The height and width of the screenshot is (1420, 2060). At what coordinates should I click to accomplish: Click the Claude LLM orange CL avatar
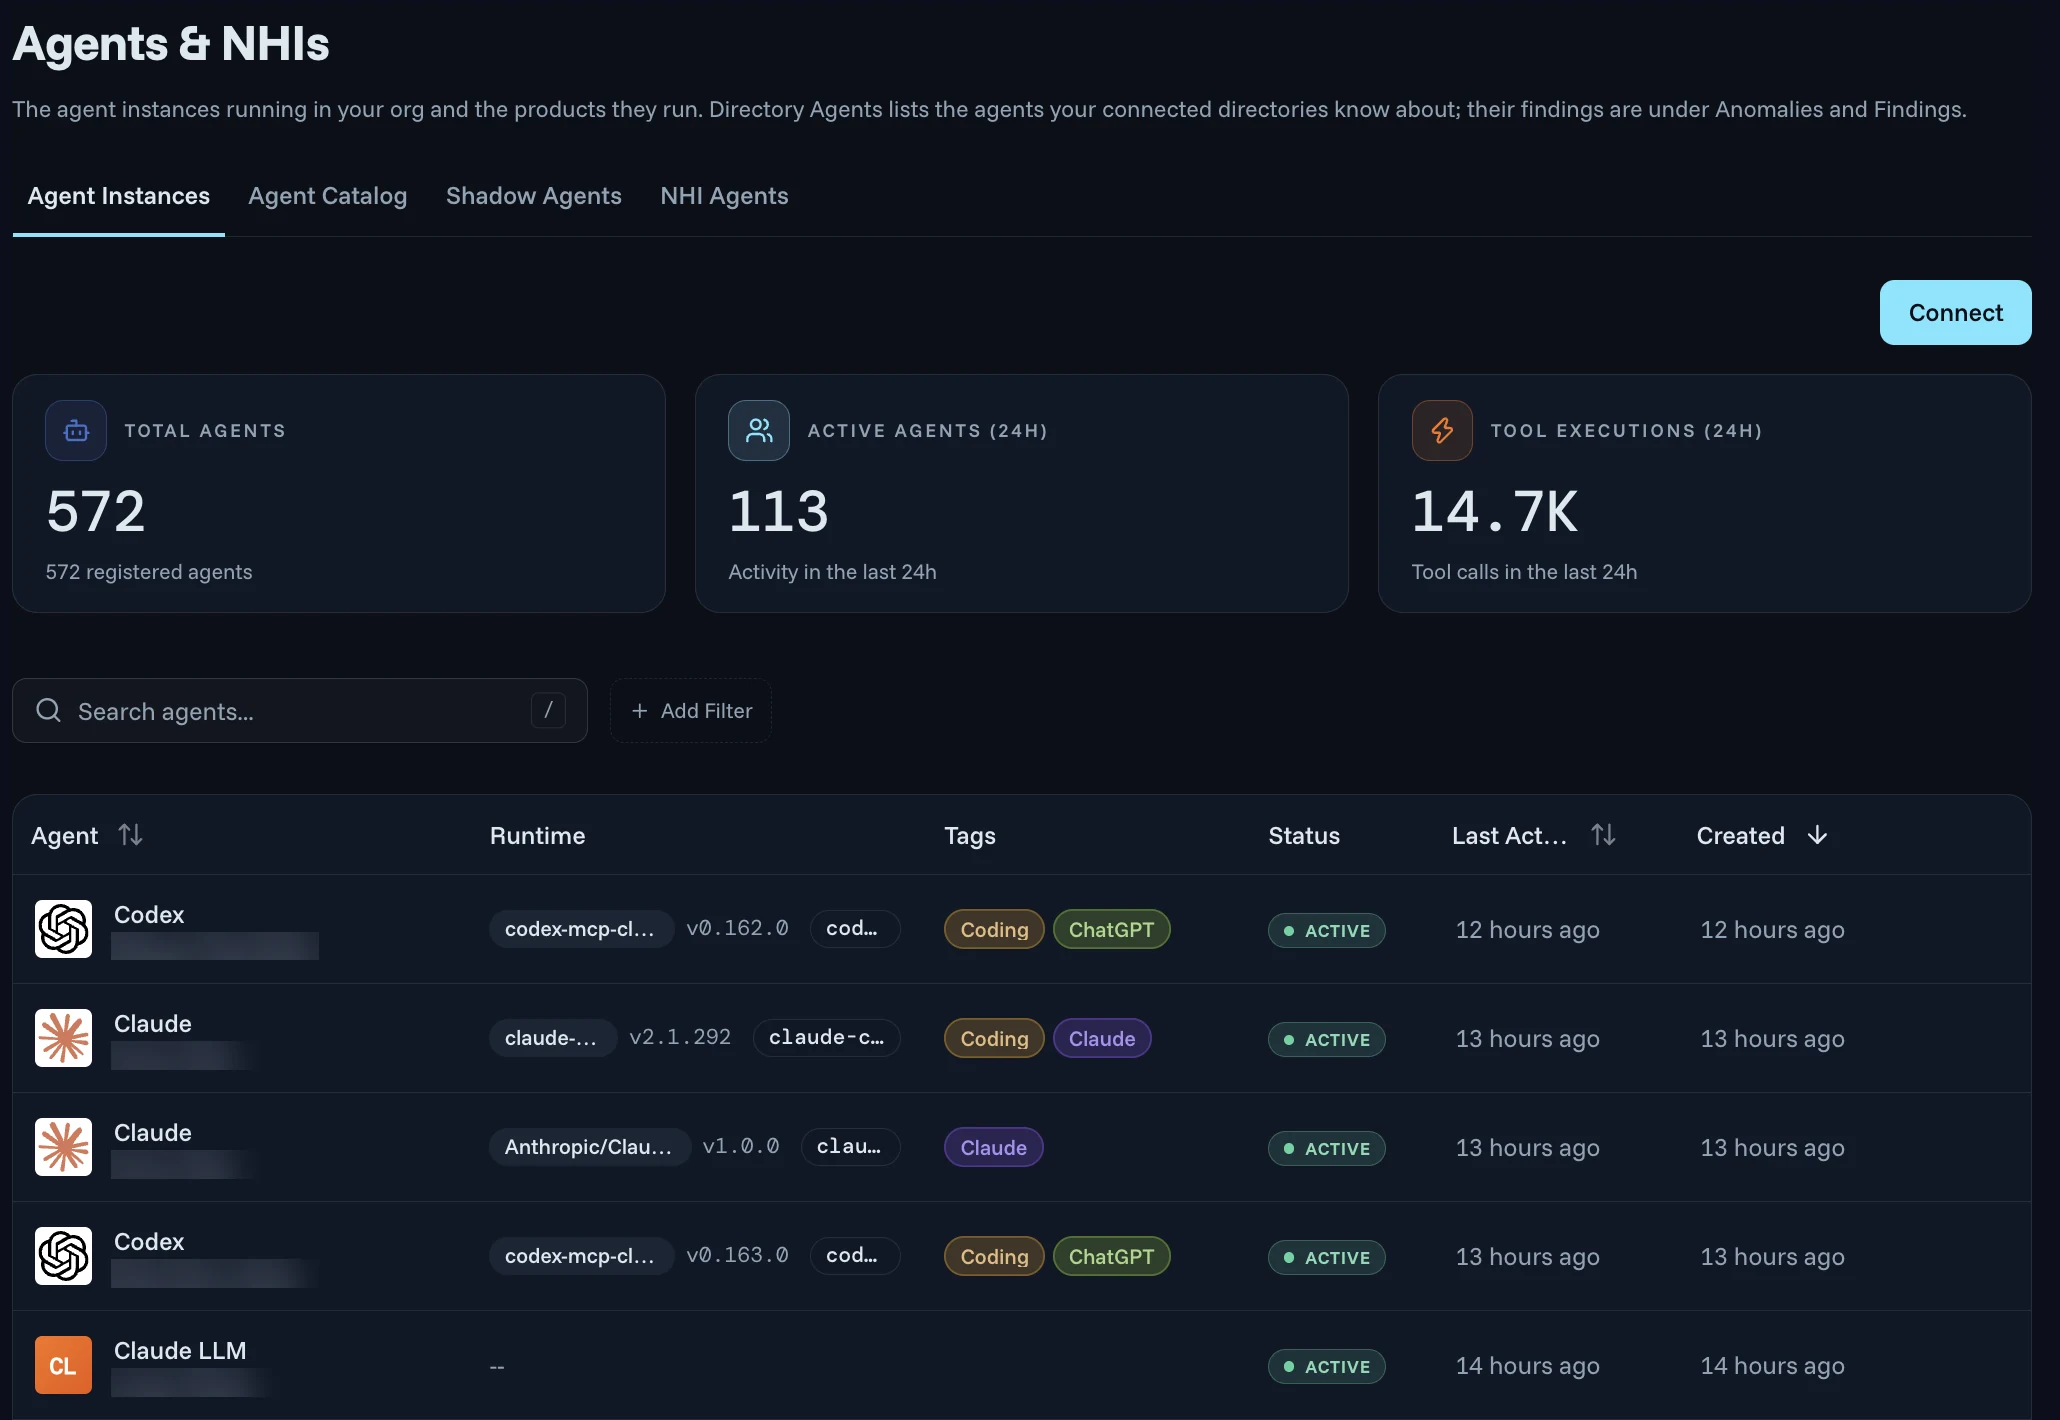(x=63, y=1365)
